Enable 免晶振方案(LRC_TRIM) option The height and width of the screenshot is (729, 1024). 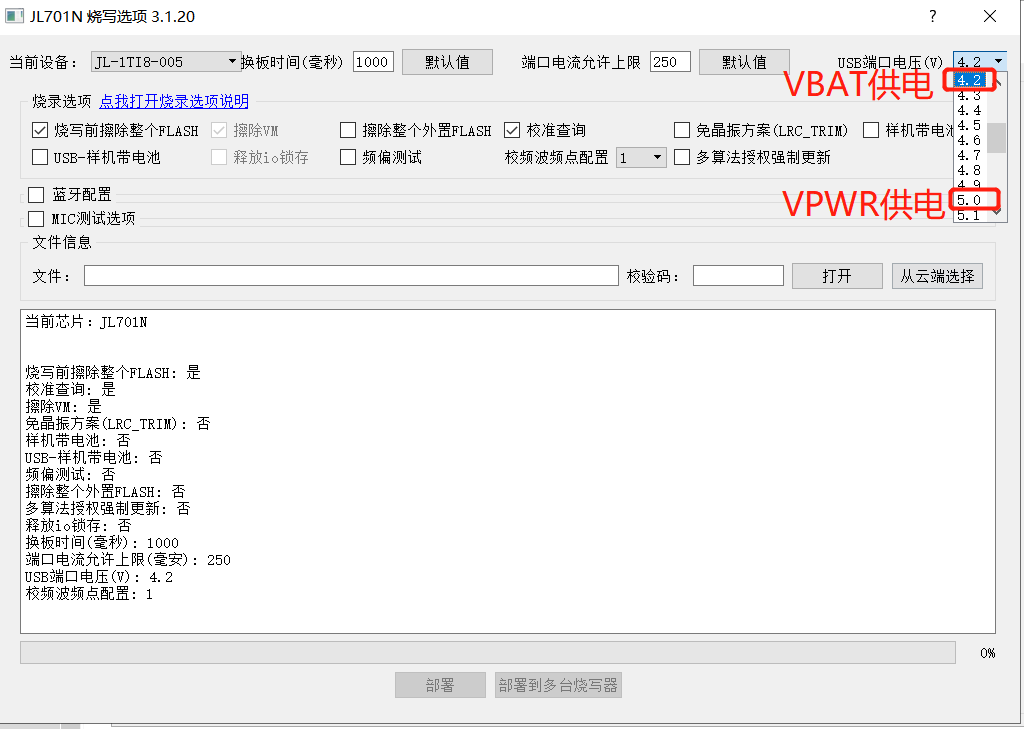click(x=682, y=130)
